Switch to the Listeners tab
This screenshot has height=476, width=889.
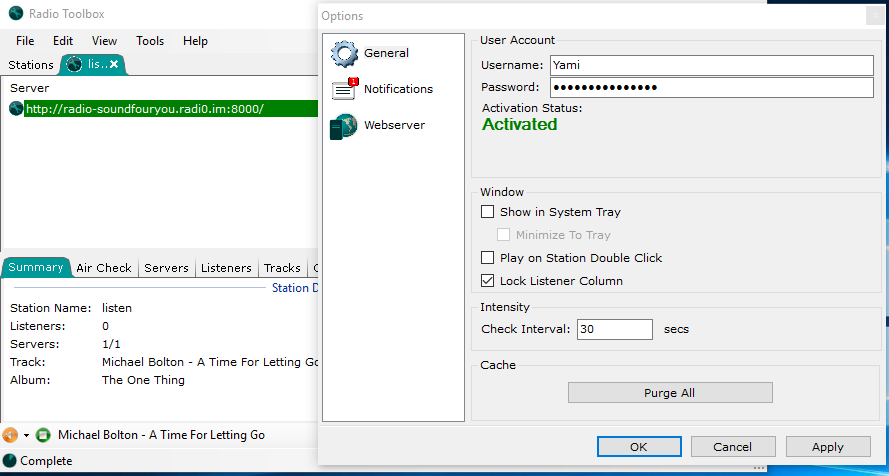226,268
